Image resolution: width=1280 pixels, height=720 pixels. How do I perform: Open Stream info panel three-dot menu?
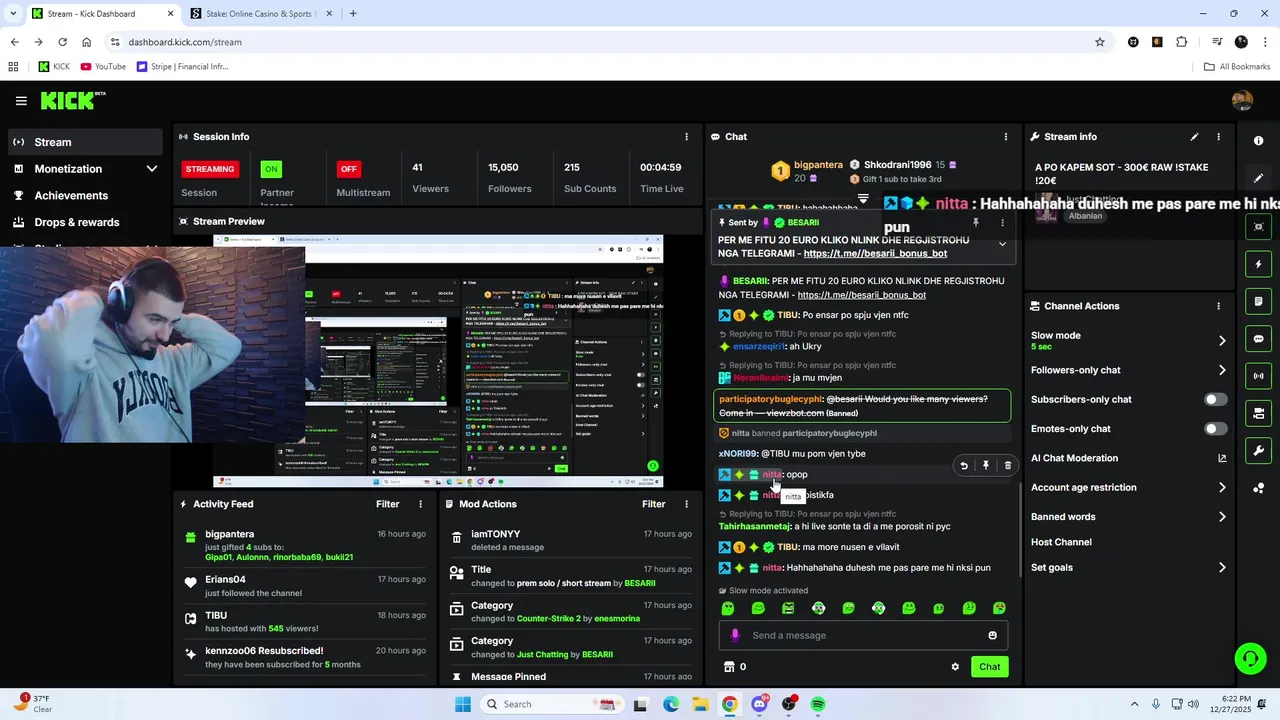pyautogui.click(x=1218, y=137)
